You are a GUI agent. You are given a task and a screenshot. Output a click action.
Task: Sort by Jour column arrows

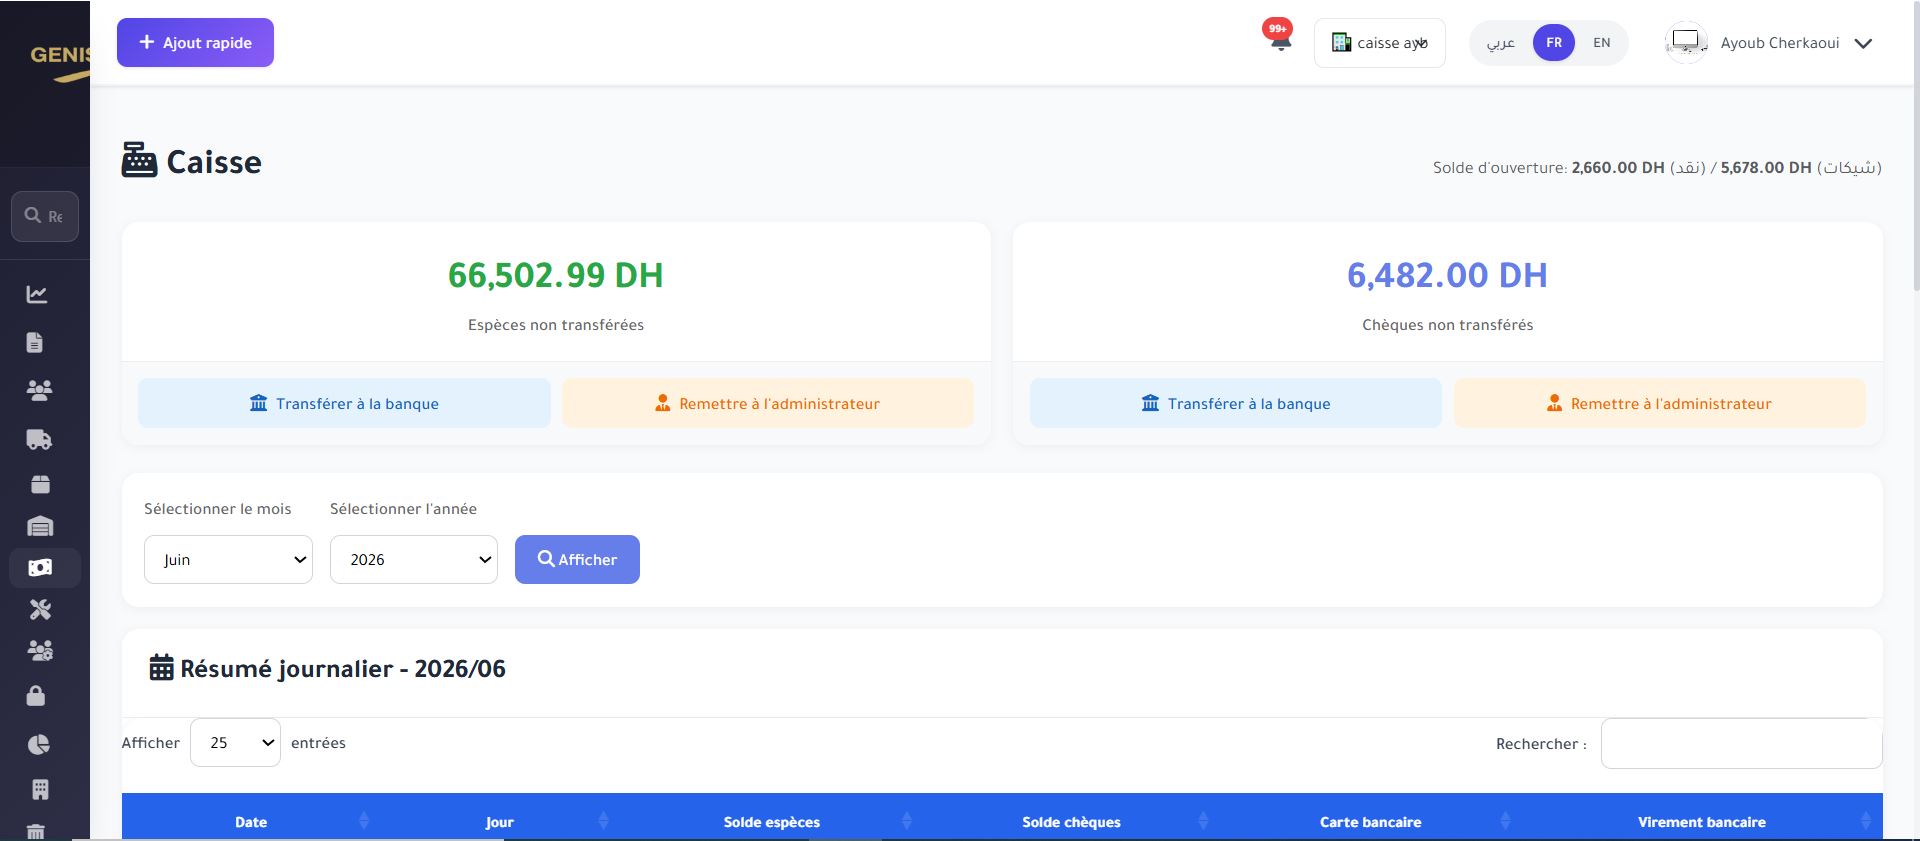coord(604,821)
